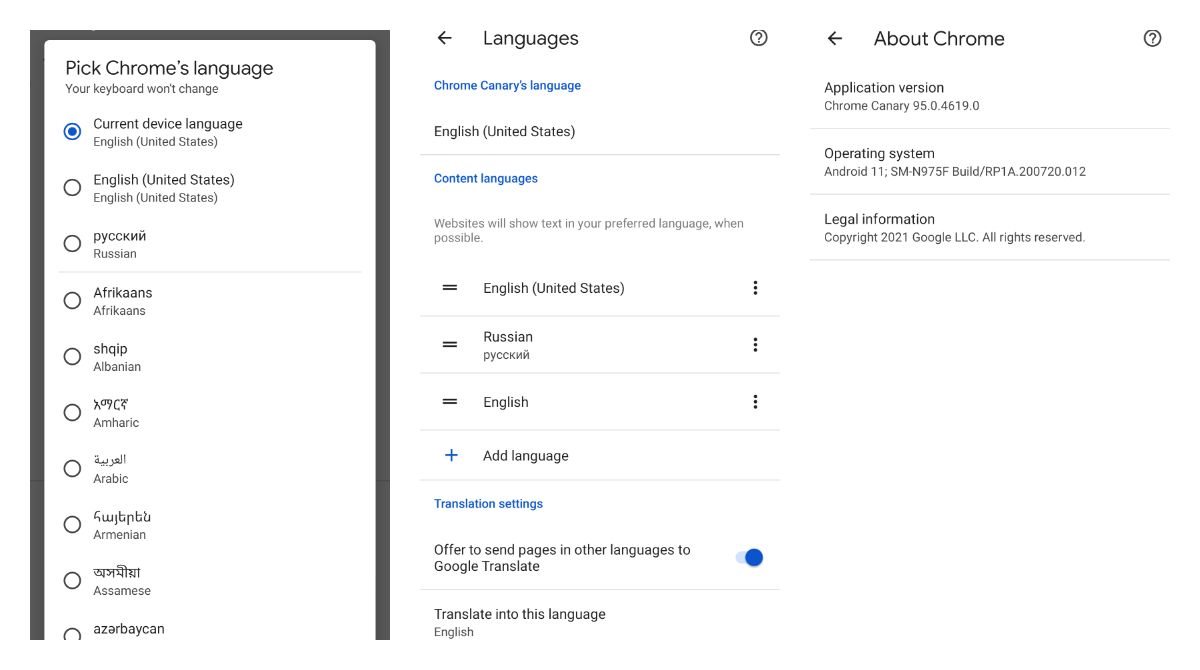Click the Add language label
Viewport: 1200px width, 670px height.
526,455
